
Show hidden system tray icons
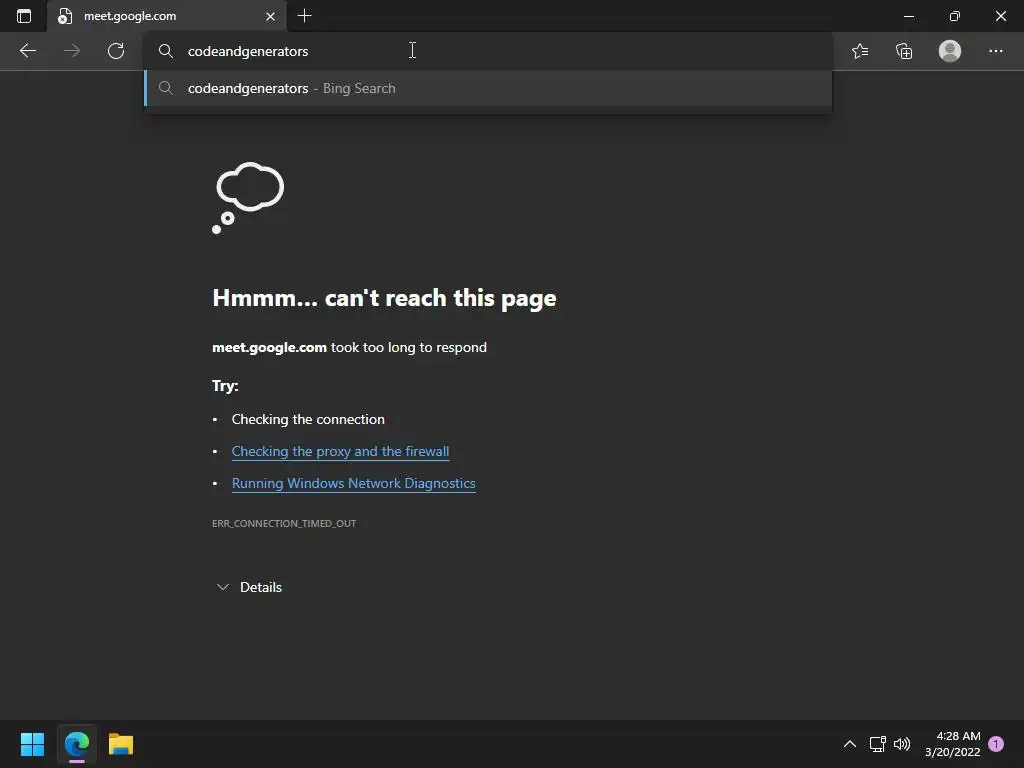pyautogui.click(x=850, y=744)
